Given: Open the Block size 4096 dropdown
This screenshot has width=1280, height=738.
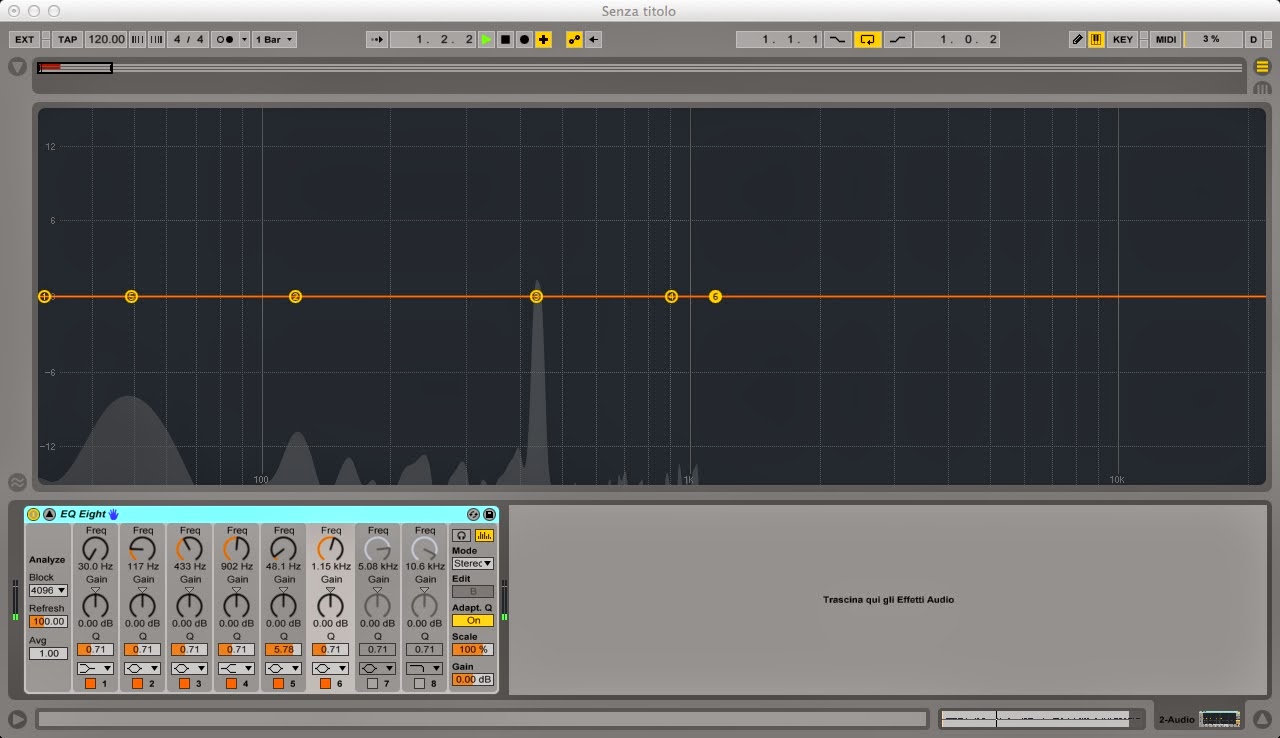Looking at the screenshot, I should [48, 590].
